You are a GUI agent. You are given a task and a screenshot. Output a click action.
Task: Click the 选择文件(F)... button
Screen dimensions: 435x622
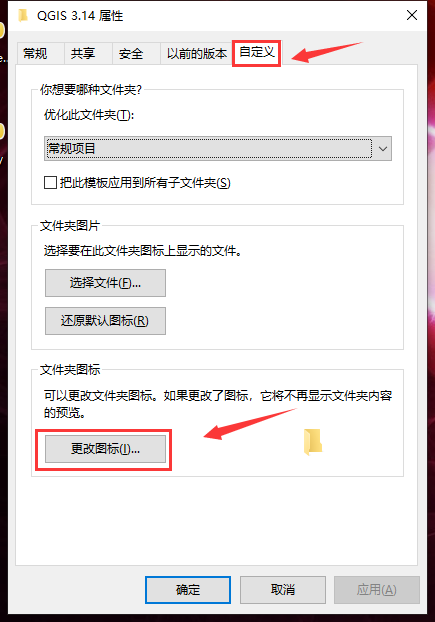[x=105, y=283]
